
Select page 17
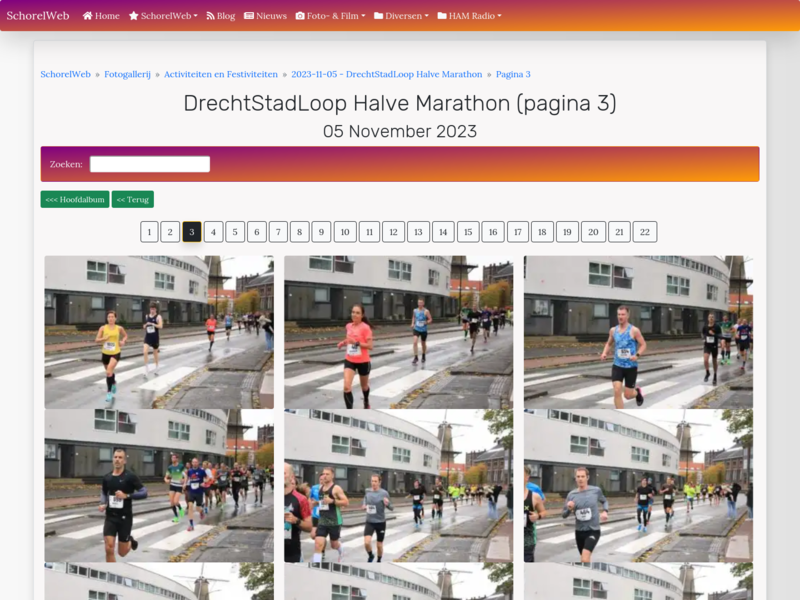(518, 232)
